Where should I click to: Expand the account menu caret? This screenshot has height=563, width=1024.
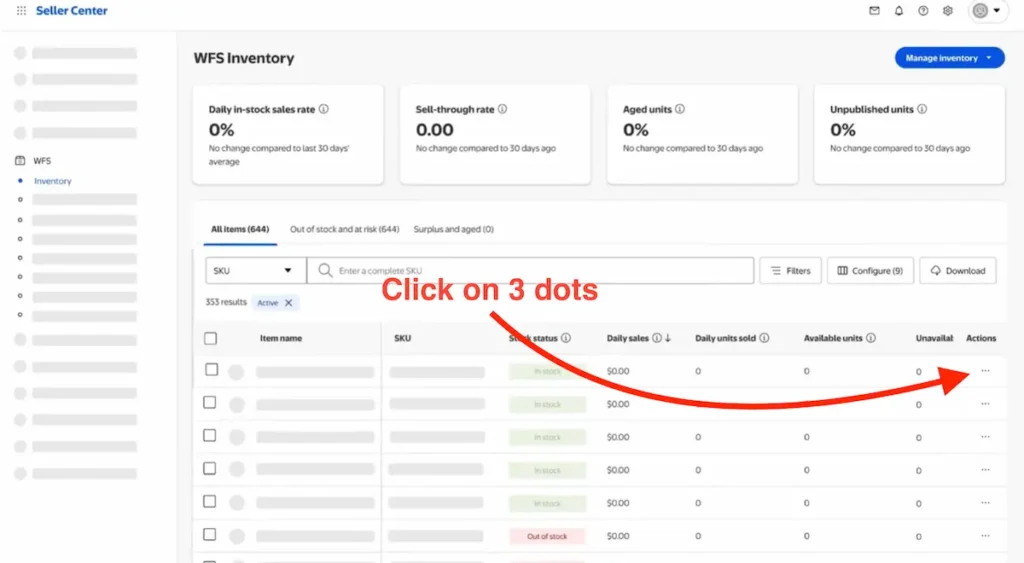pyautogui.click(x=997, y=10)
